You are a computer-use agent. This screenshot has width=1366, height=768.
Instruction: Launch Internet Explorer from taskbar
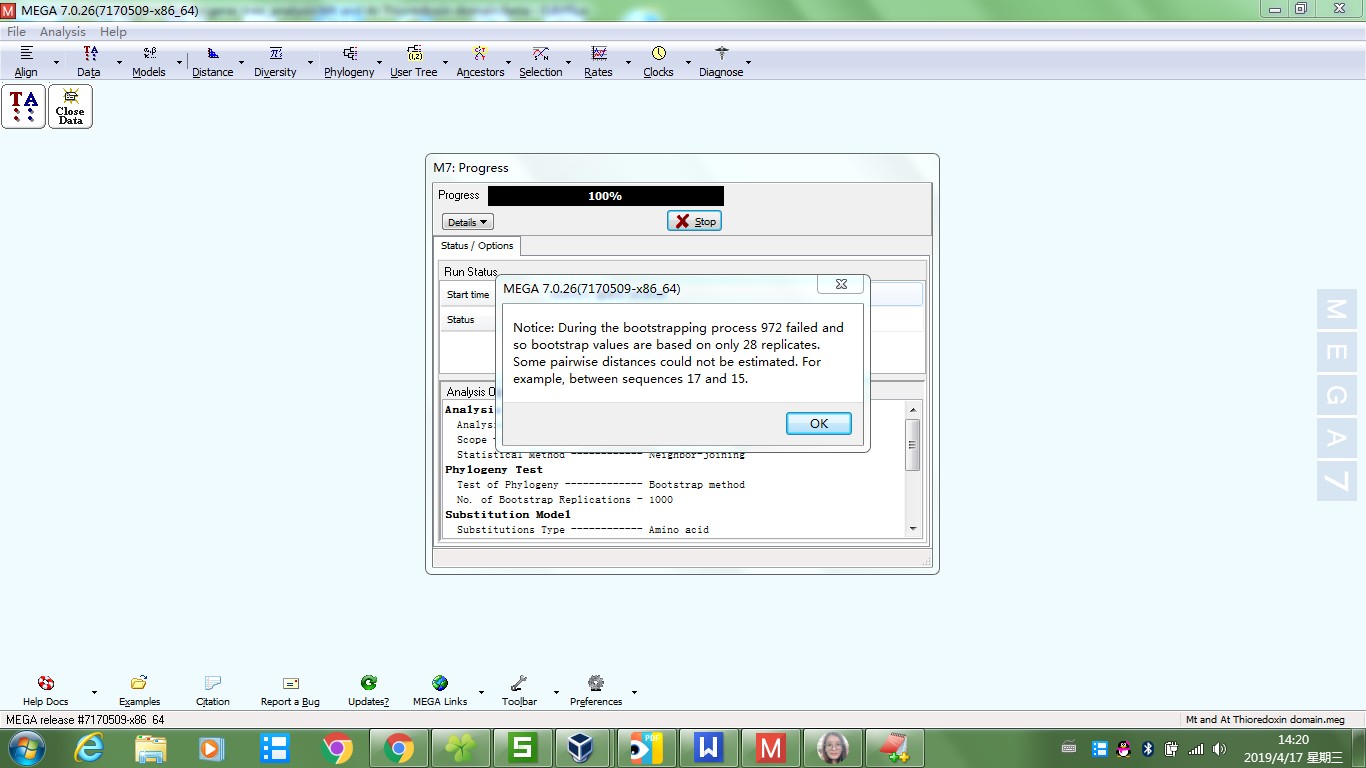(89, 748)
